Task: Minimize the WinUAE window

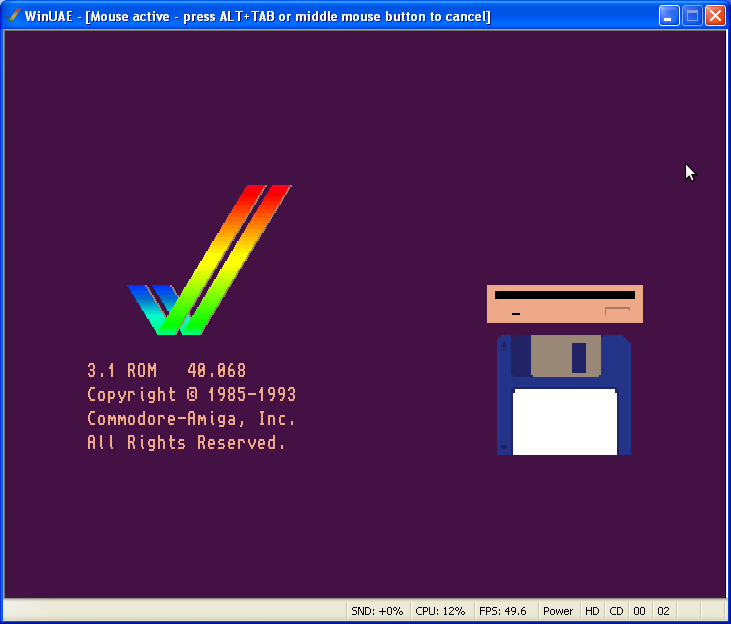Action: click(x=669, y=16)
